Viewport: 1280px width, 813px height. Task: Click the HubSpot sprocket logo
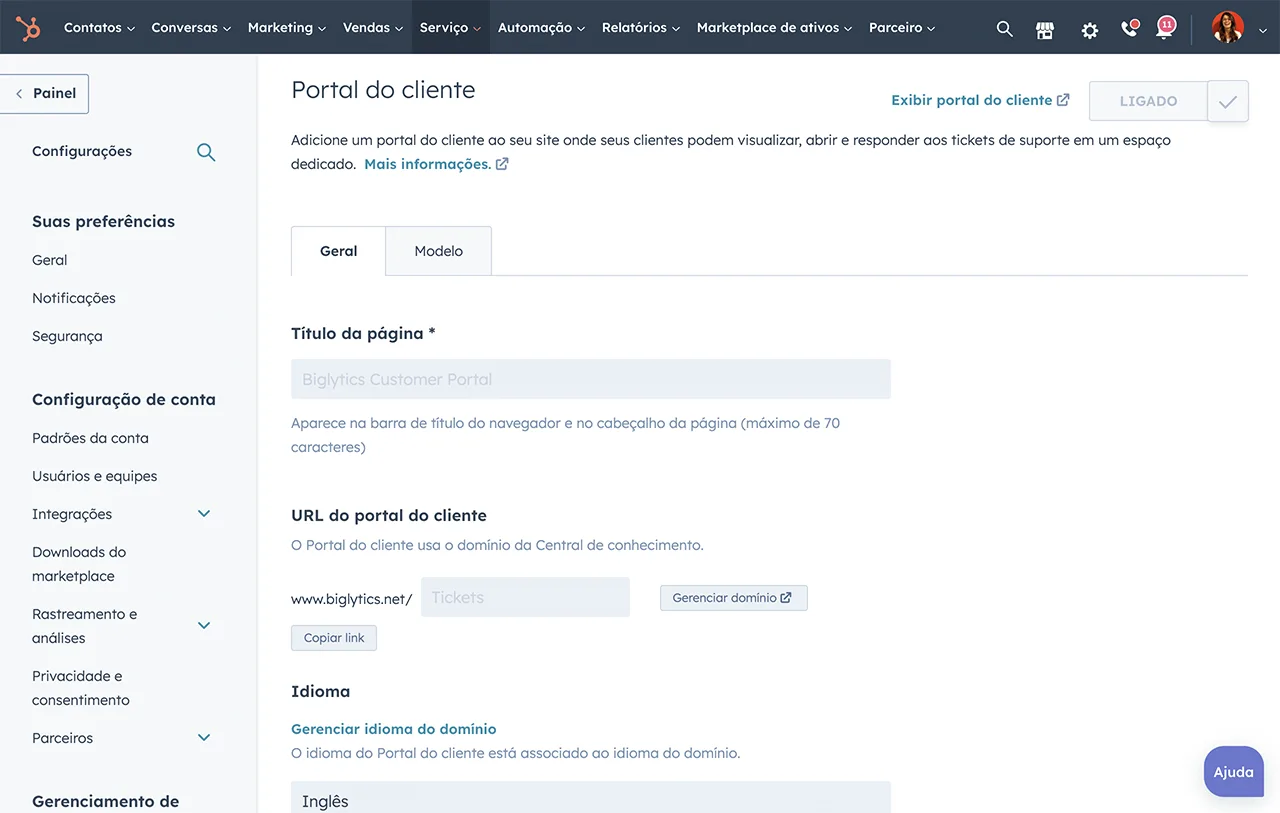tap(28, 28)
